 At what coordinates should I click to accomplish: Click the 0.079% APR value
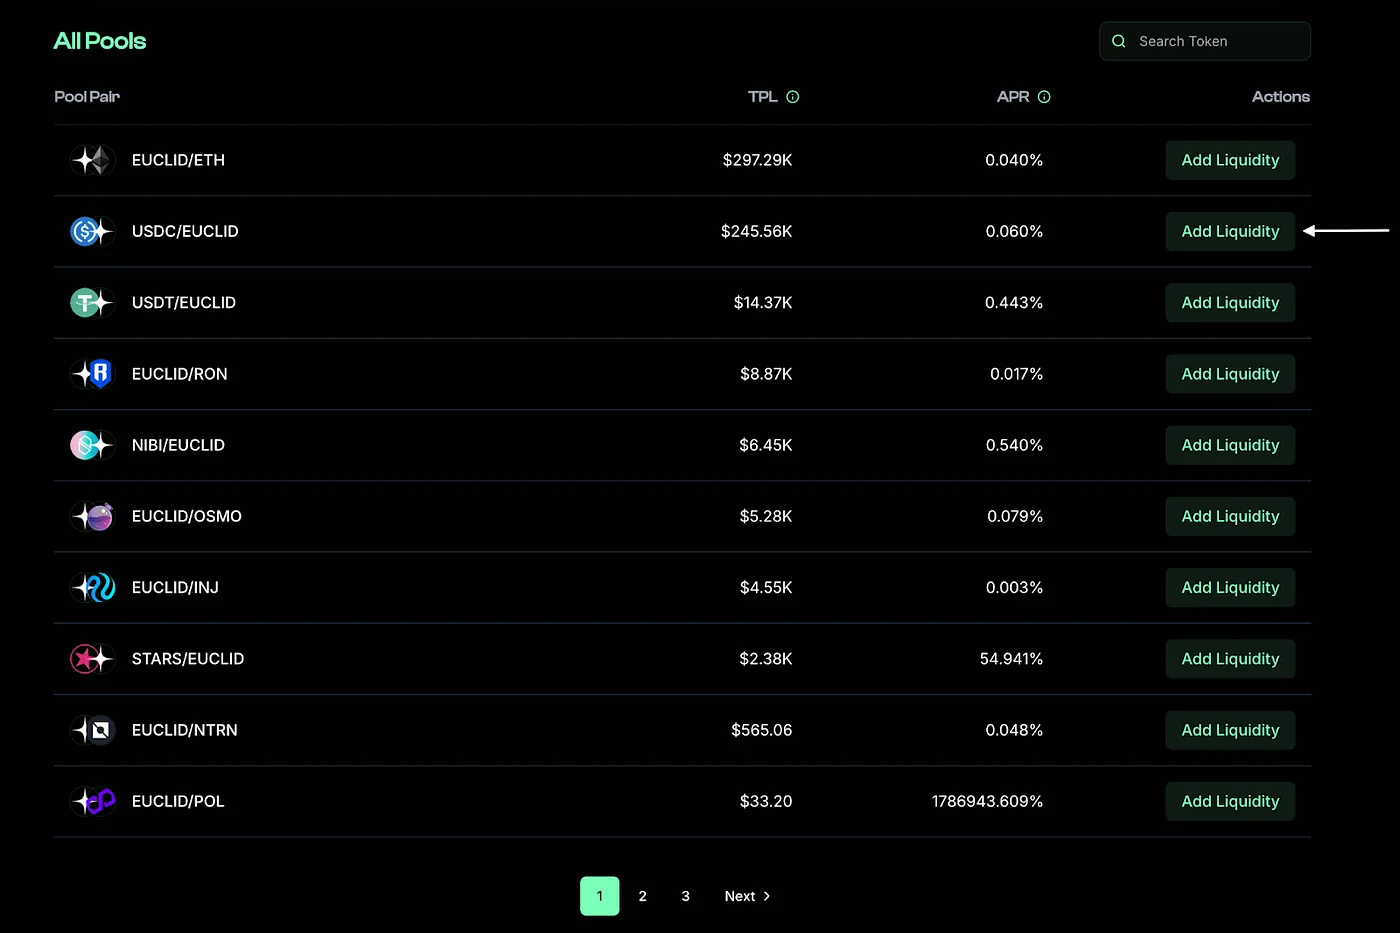point(1015,516)
